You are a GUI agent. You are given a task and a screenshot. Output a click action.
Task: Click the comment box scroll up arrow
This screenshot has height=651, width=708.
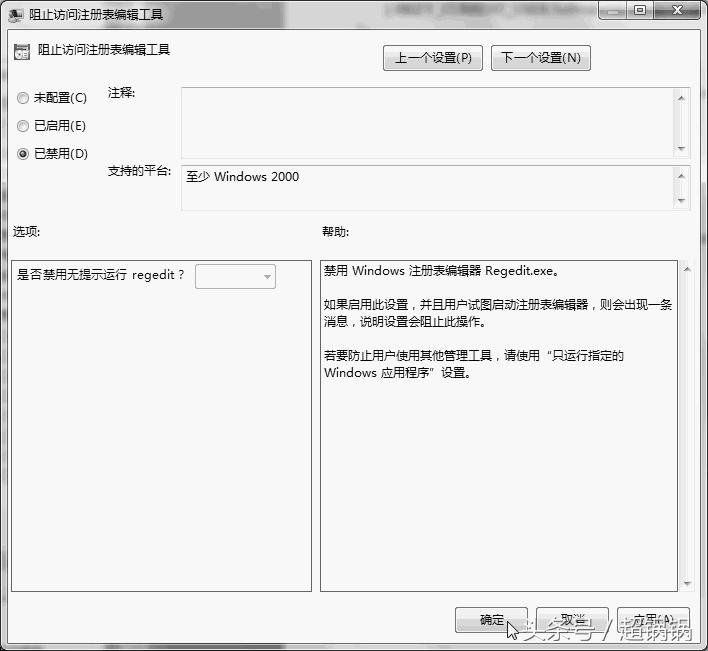click(681, 98)
